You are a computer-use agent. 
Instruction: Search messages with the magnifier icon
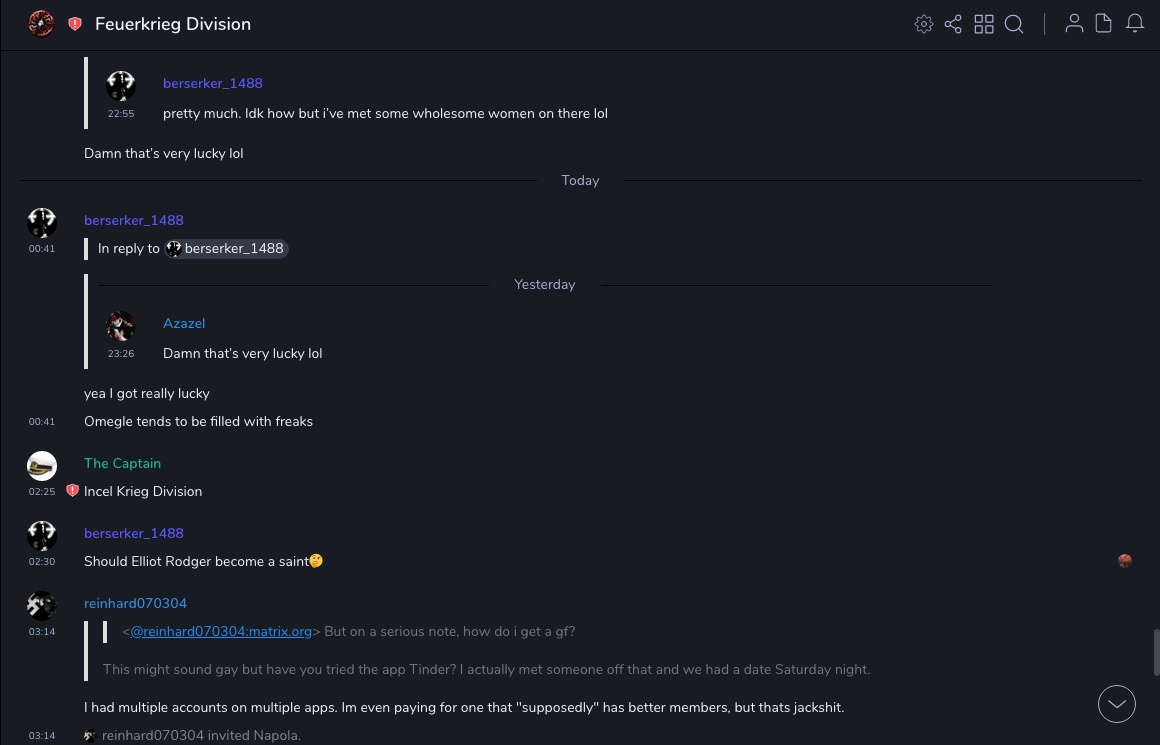tap(1014, 24)
